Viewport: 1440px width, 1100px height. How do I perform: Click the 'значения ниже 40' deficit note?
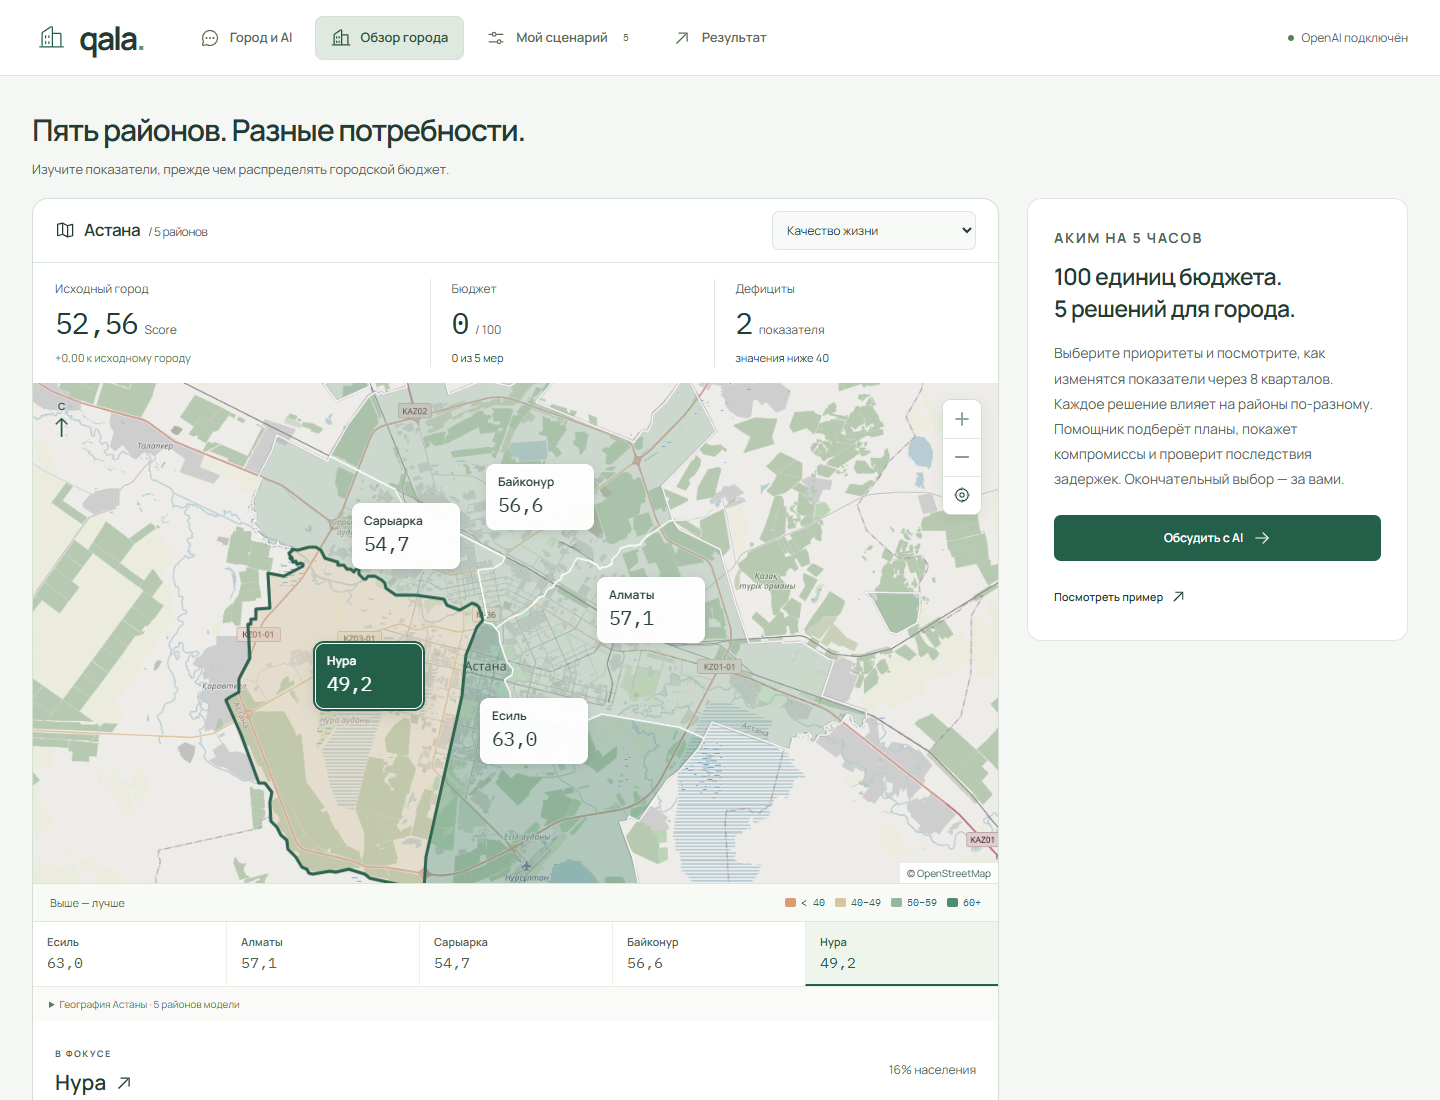(x=782, y=358)
